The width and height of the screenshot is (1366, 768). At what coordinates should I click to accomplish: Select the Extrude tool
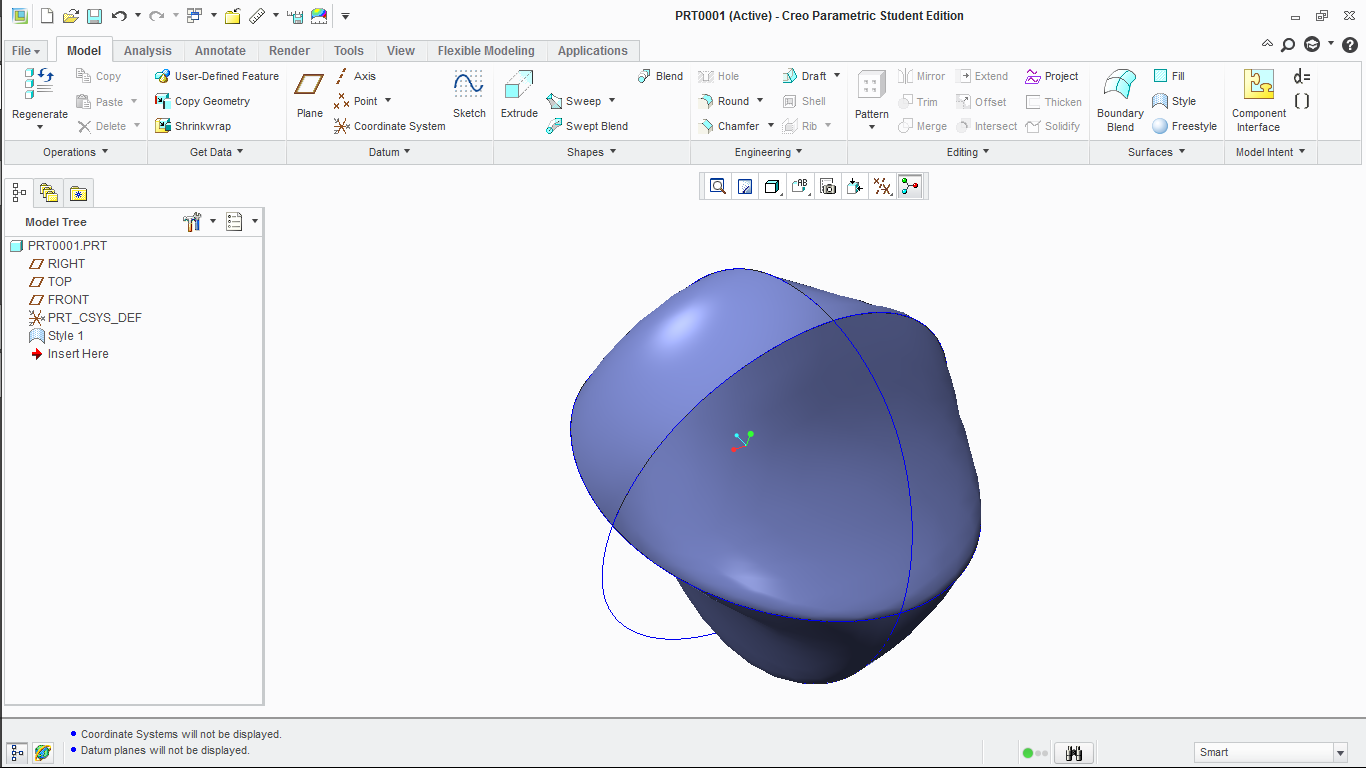[519, 95]
